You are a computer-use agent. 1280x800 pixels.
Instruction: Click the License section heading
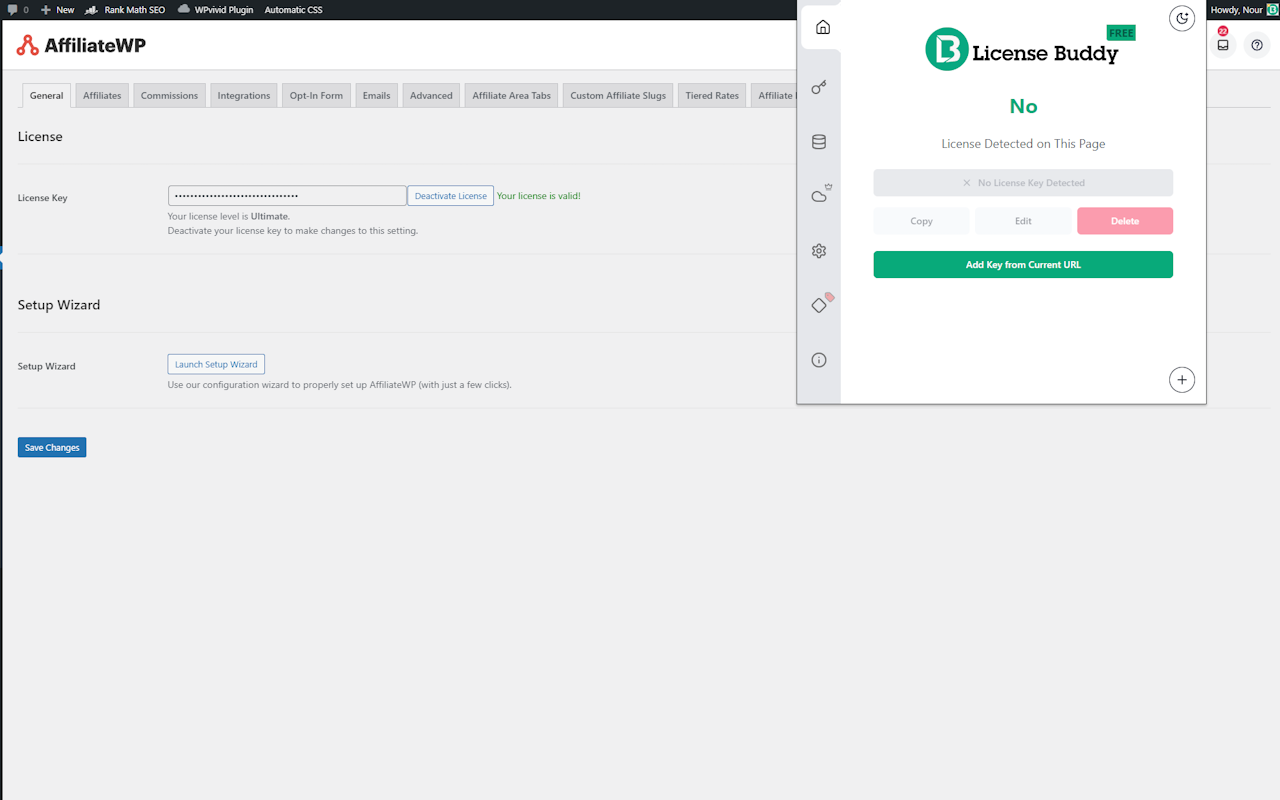[40, 137]
